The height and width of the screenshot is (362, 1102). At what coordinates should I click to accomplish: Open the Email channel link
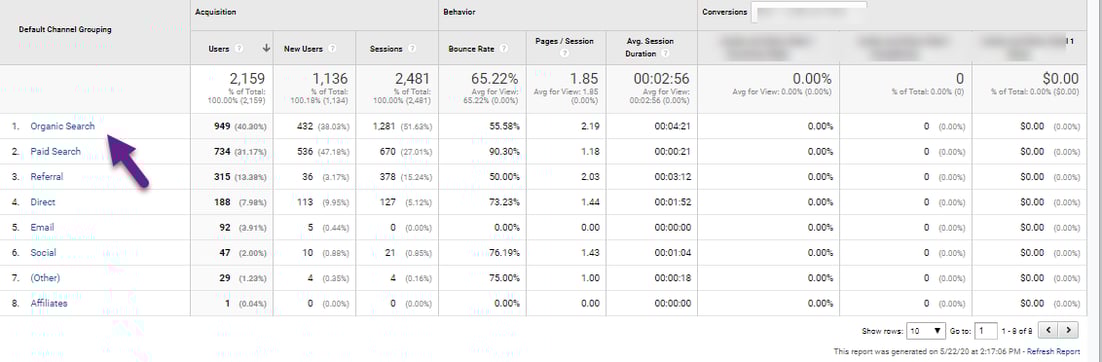(x=42, y=228)
